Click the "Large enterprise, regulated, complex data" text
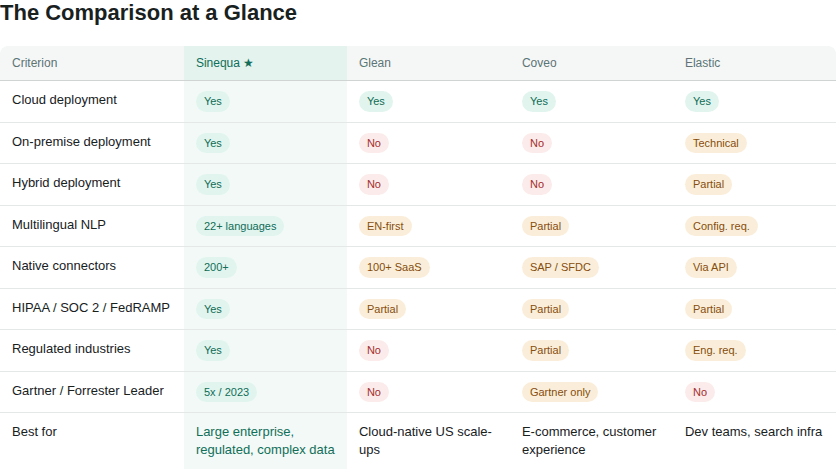The height and width of the screenshot is (470, 836). click(x=265, y=441)
